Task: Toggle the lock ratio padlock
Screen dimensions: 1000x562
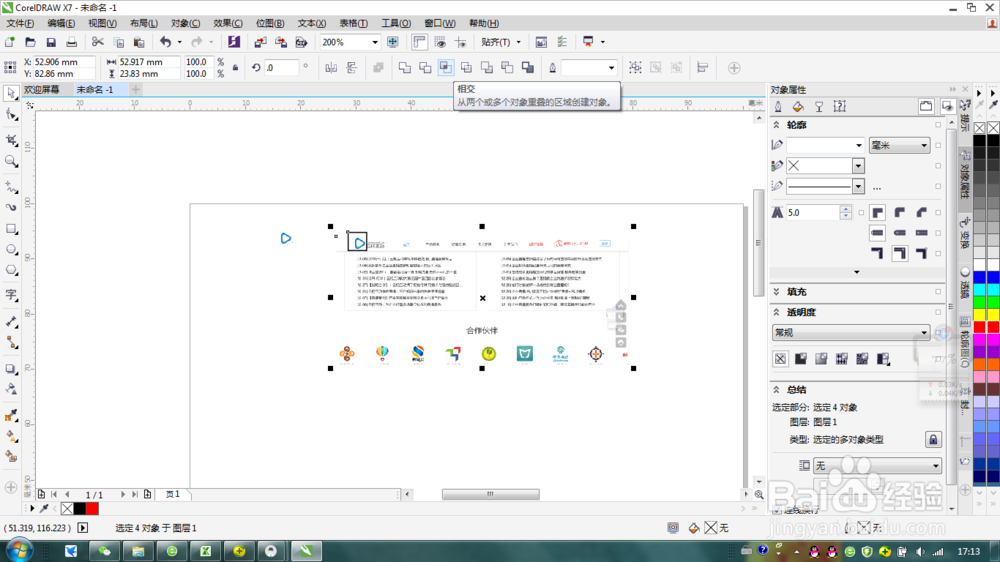Action: pyautogui.click(x=235, y=68)
